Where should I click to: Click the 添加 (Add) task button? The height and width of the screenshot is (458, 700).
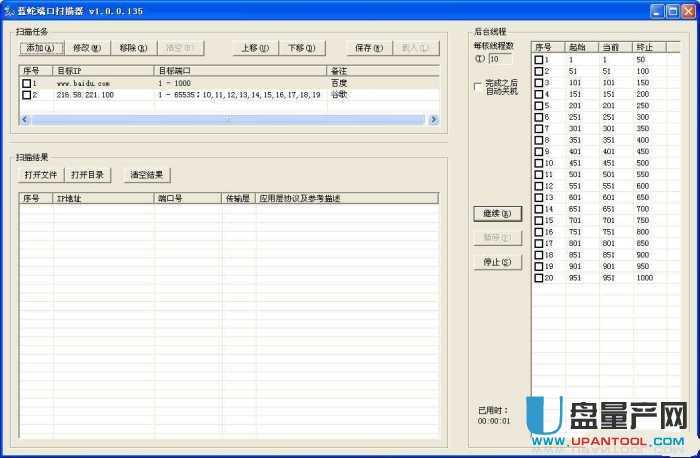click(x=40, y=48)
